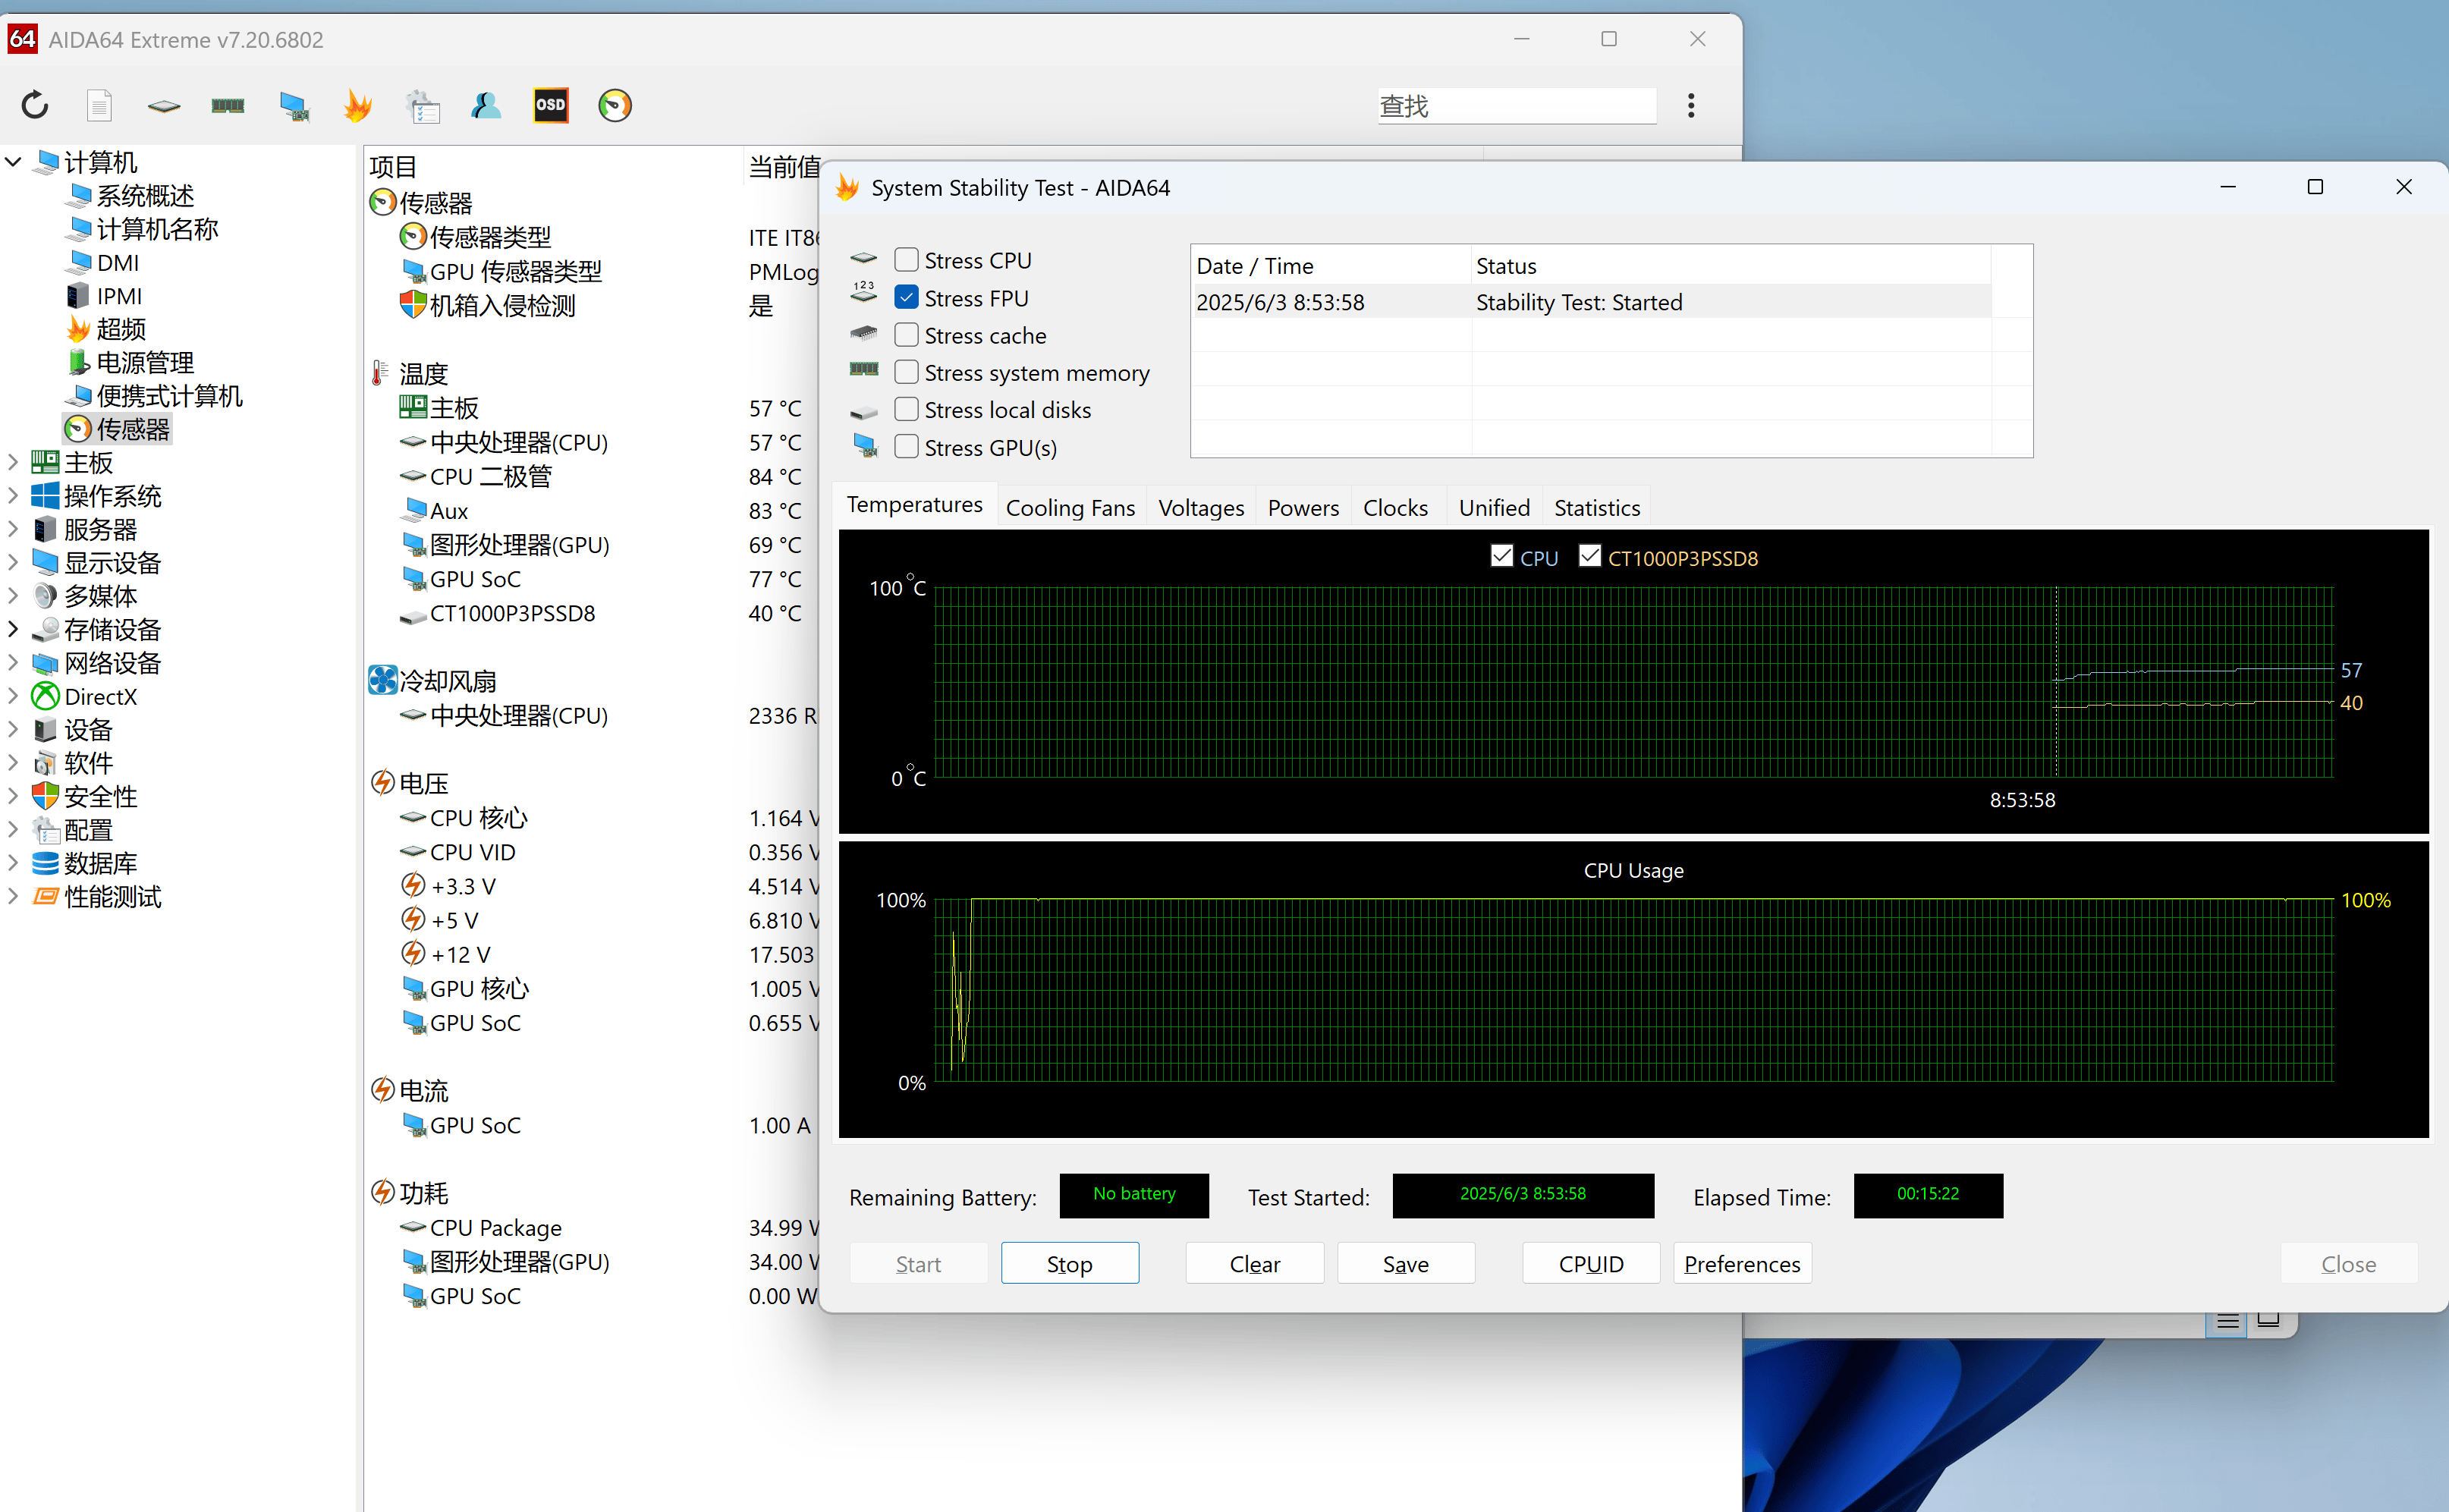This screenshot has width=2449, height=1512.
Task: Click the 电压 lightning icon header
Action: pyautogui.click(x=383, y=782)
